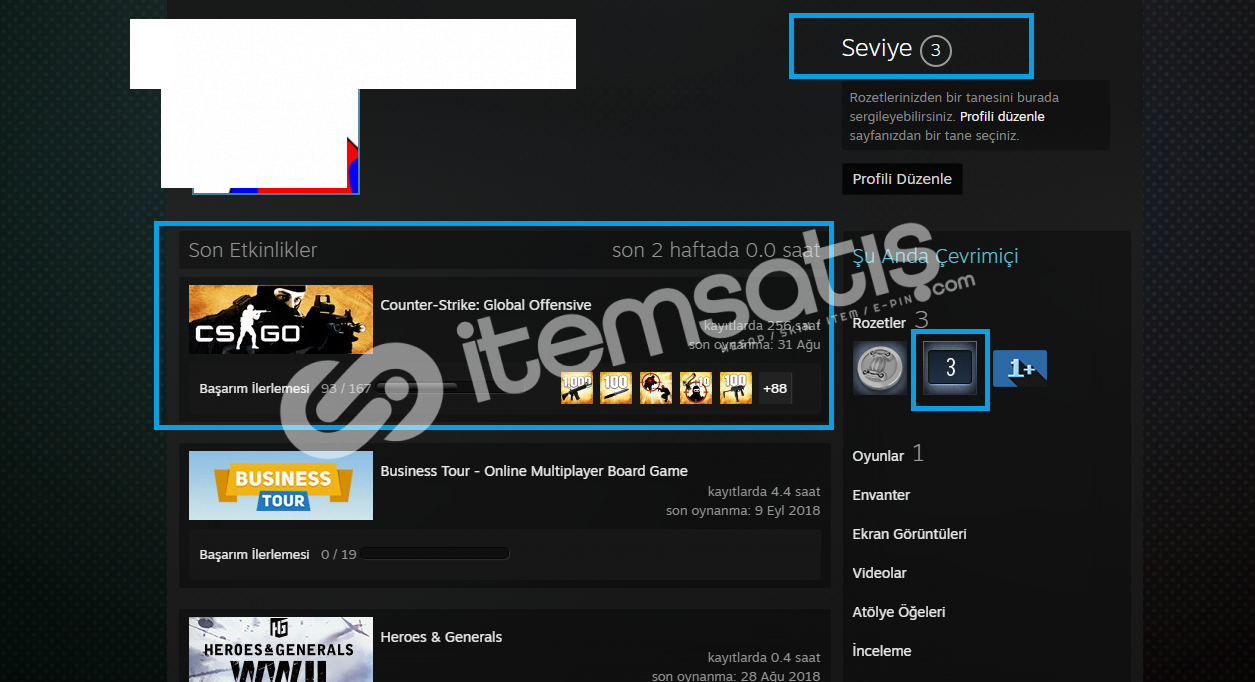1255x682 pixels.
Task: Click the 'son 2 haftada 0.0 saat' text
Action: tap(716, 250)
